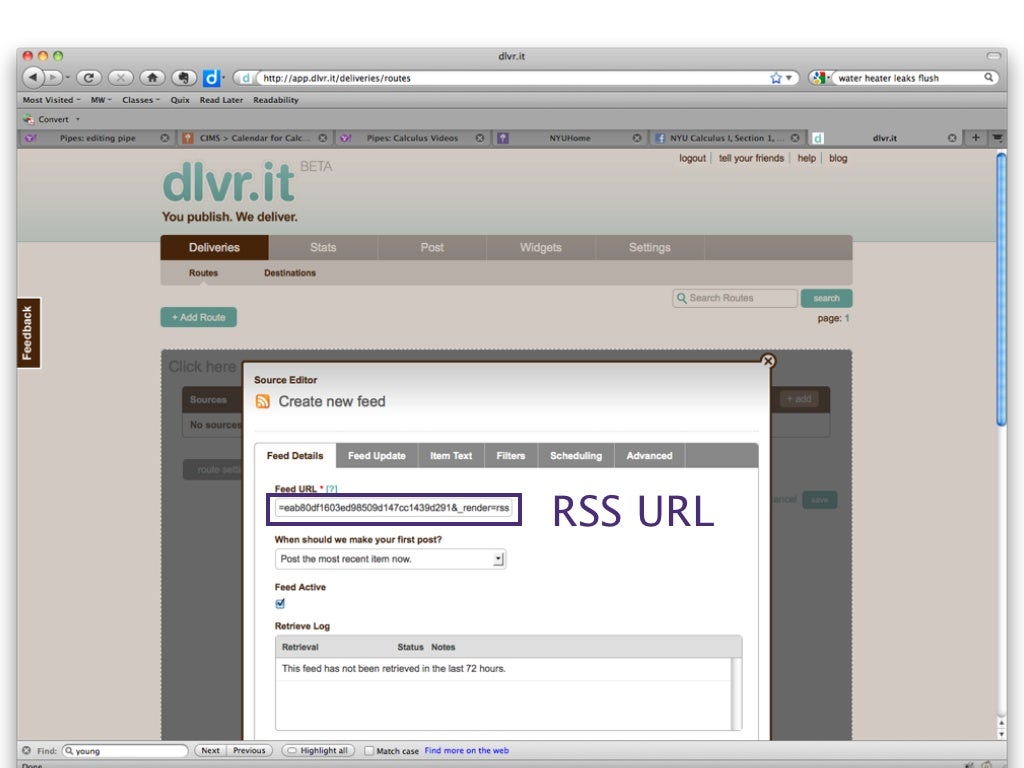Enable the Match case checkbox
This screenshot has height=768, width=1024.
(369, 750)
